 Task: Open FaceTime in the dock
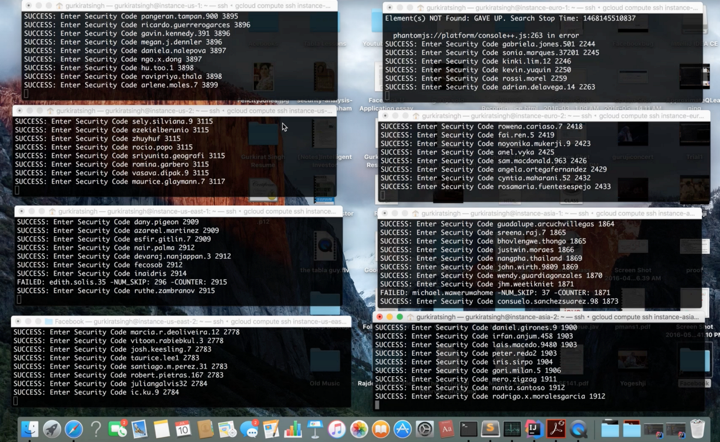pos(117,429)
